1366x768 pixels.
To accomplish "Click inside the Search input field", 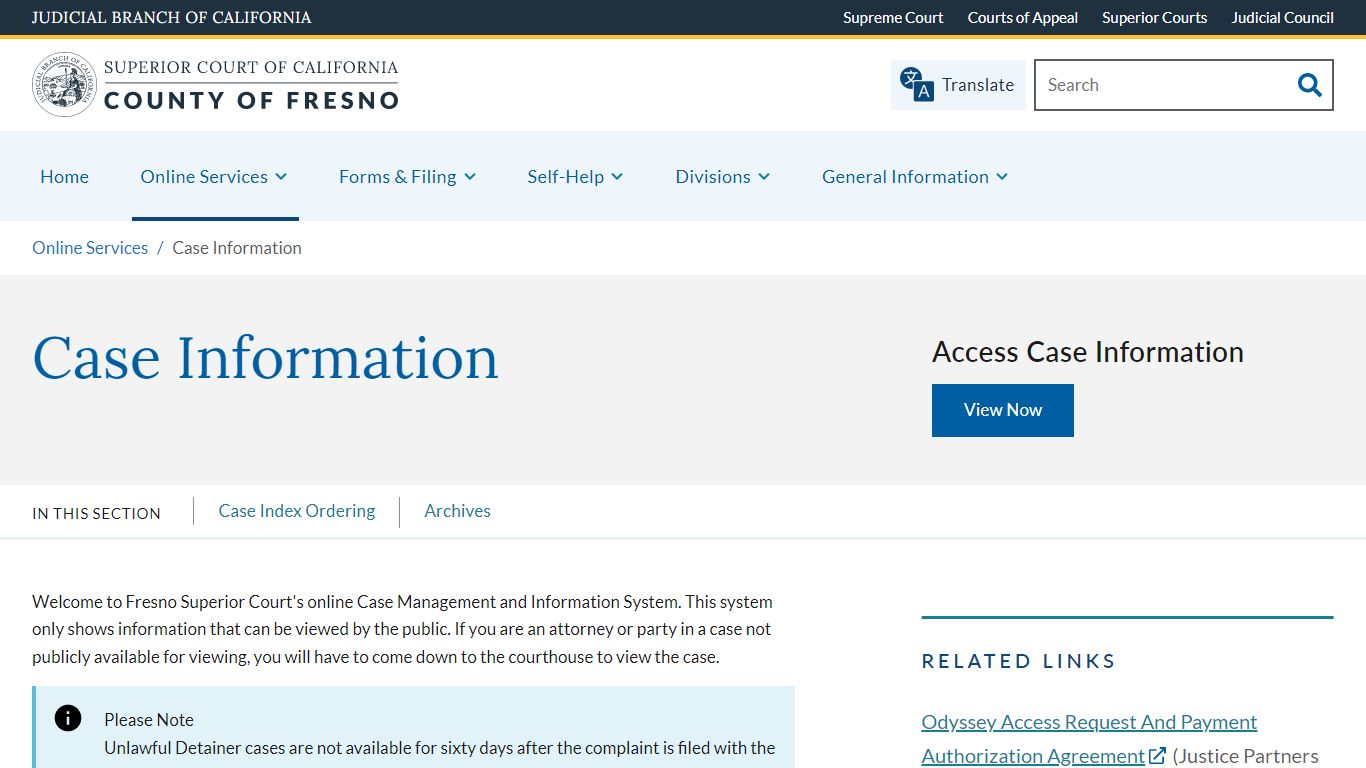I will 1150,85.
